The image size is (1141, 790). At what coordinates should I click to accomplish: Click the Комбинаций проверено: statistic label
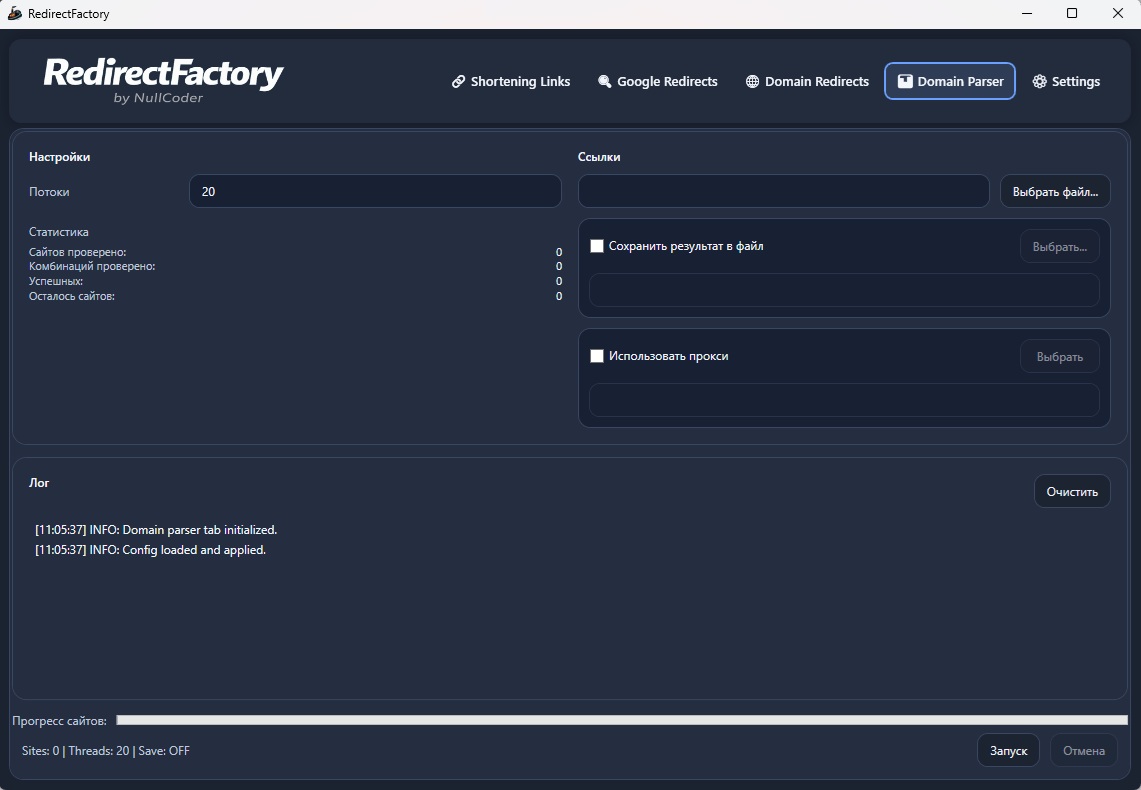tap(92, 266)
